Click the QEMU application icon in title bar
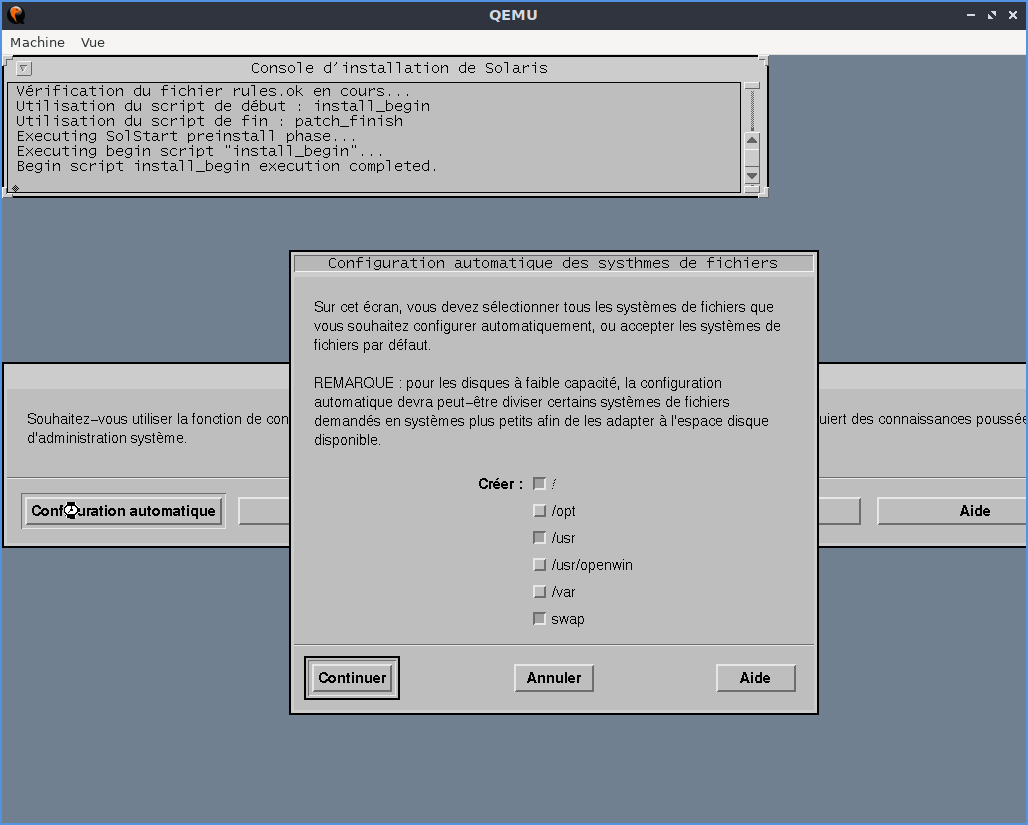This screenshot has height=825, width=1028. coord(16,14)
